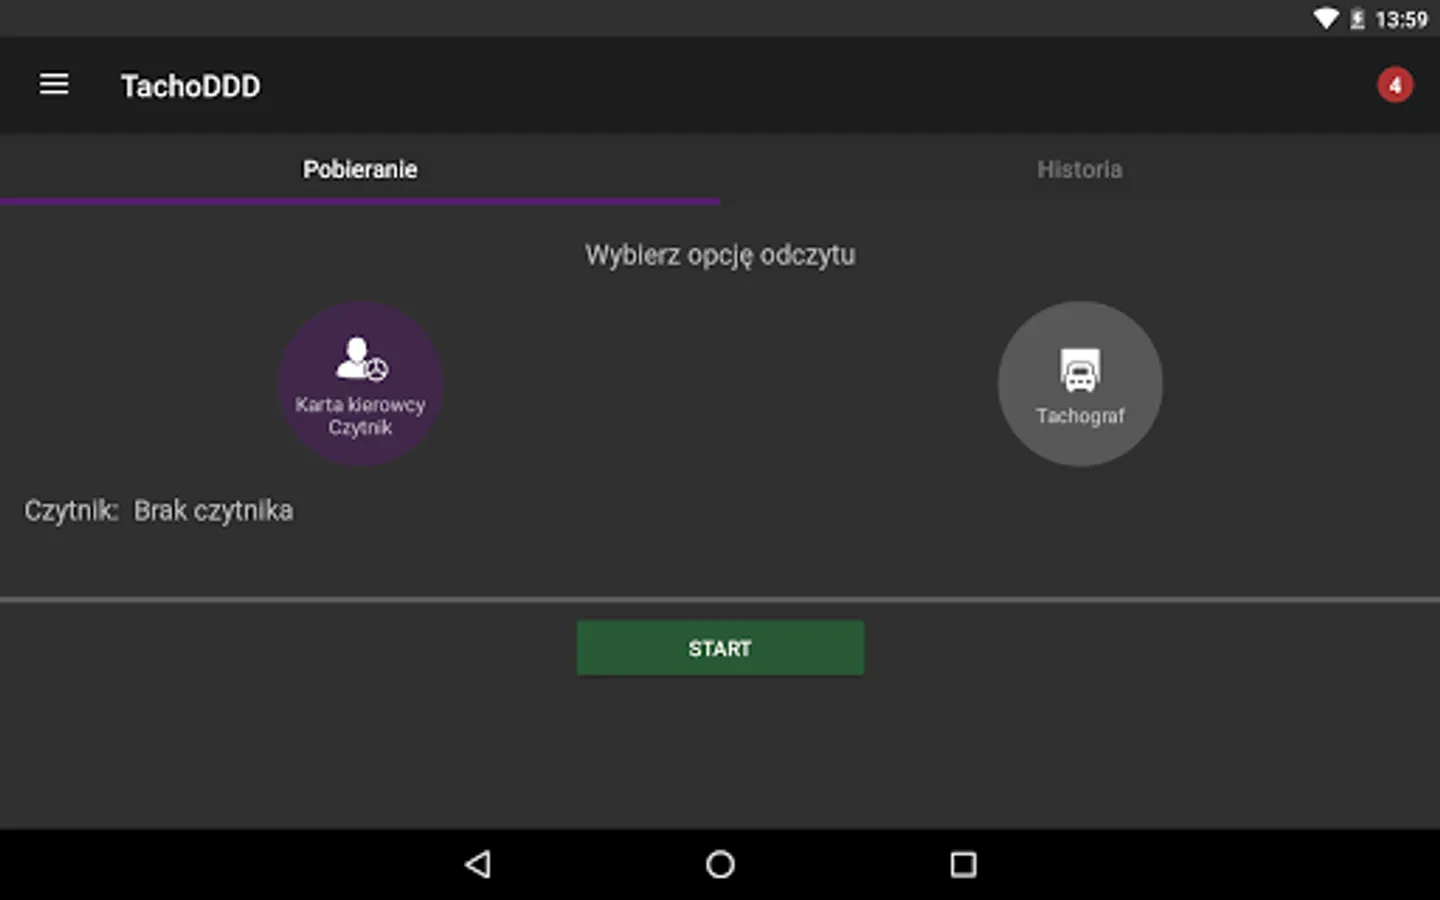Viewport: 1440px width, 900px height.
Task: Tap the battery status icon
Action: click(x=1357, y=19)
